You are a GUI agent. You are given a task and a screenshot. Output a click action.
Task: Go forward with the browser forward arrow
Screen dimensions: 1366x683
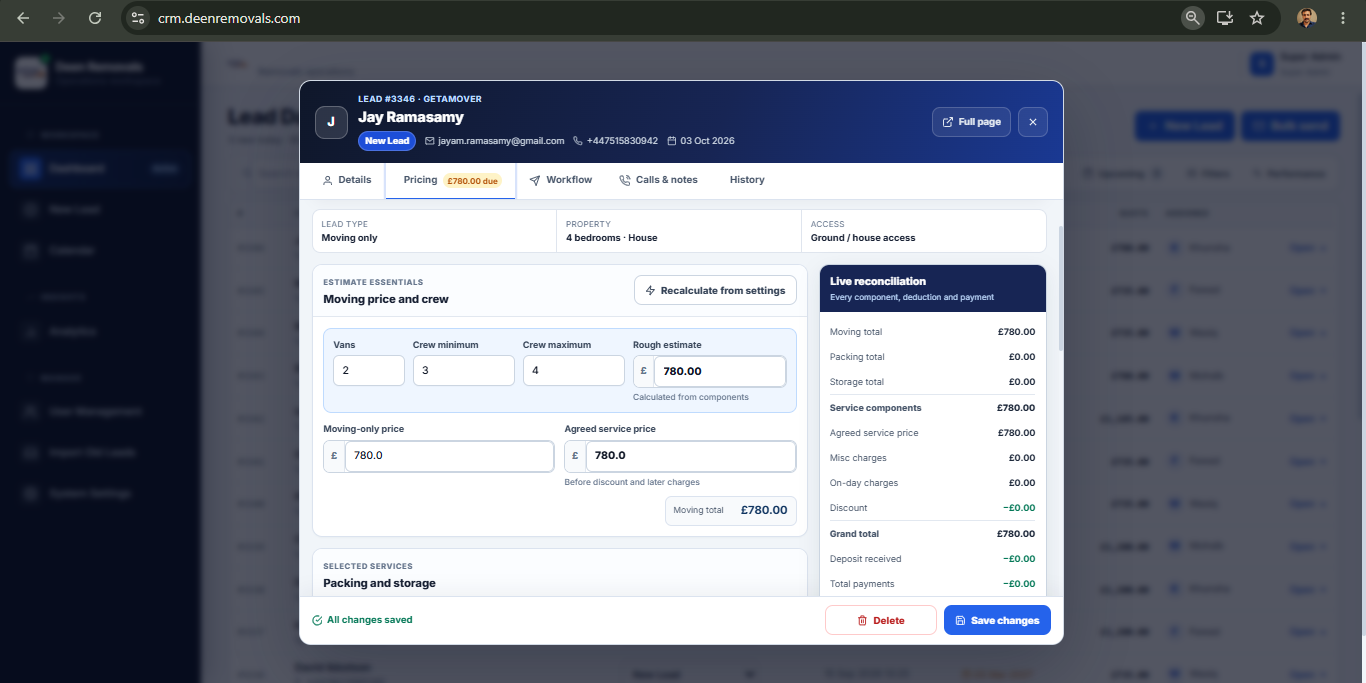(x=59, y=18)
